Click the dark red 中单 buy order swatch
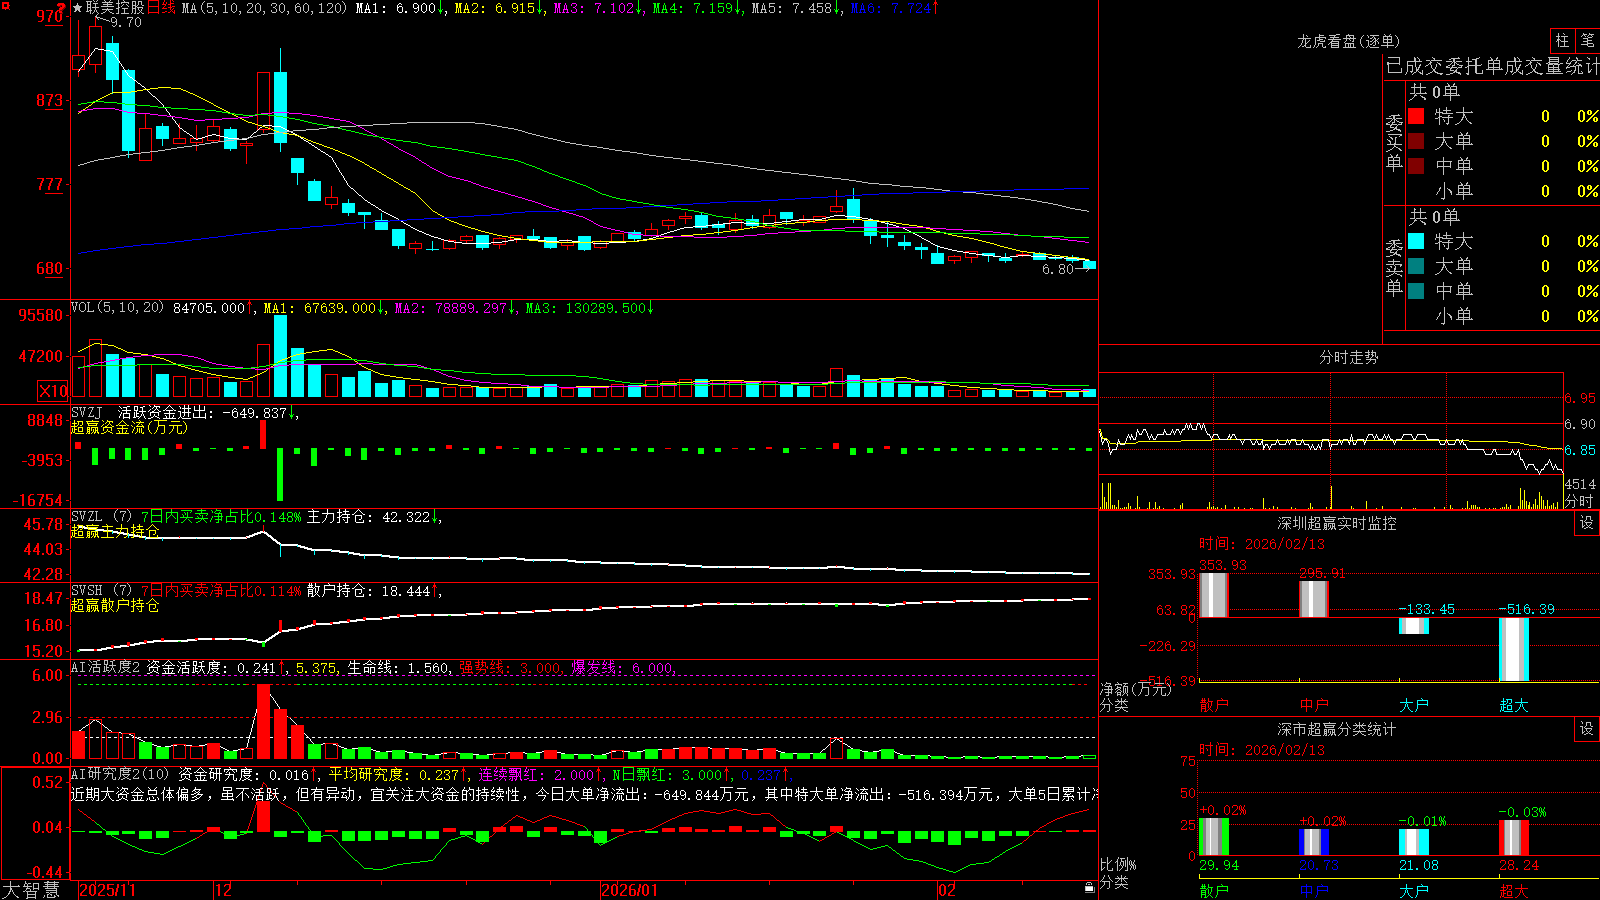The height and width of the screenshot is (900, 1600). click(x=1416, y=166)
